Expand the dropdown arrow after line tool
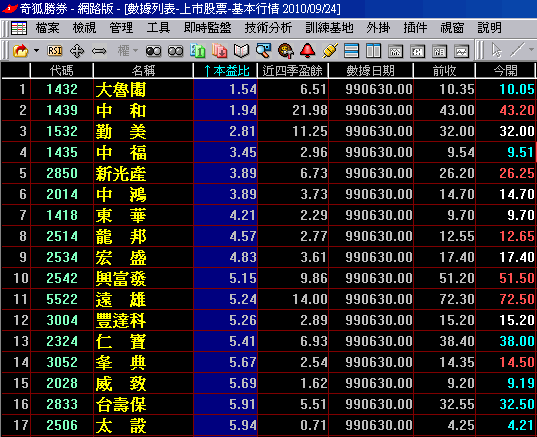The width and height of the screenshot is (537, 437). 531,50
